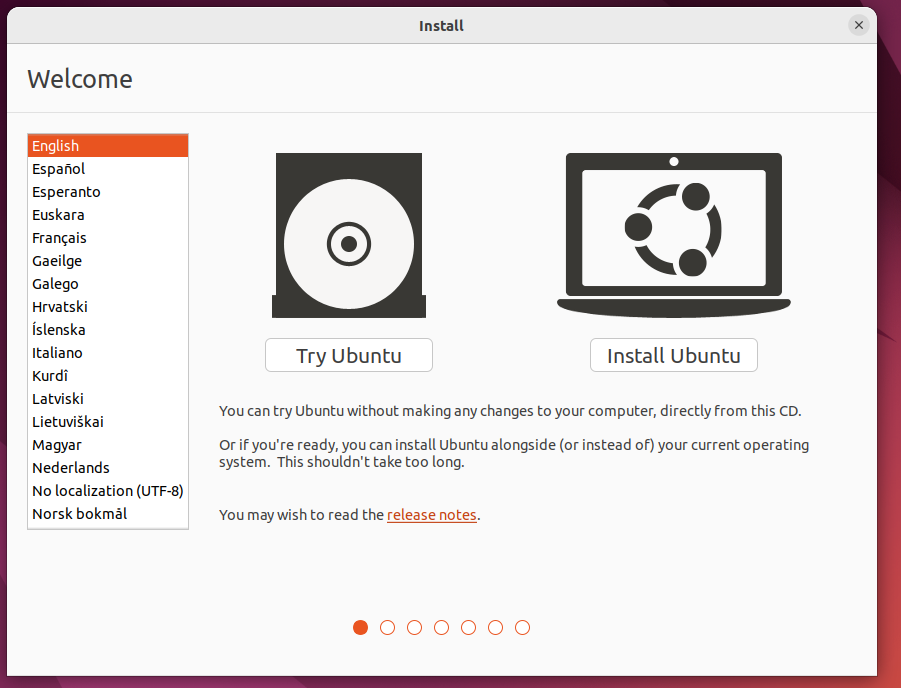901x688 pixels.
Task: Choose Nederlands as the installer language
Action: click(x=71, y=468)
